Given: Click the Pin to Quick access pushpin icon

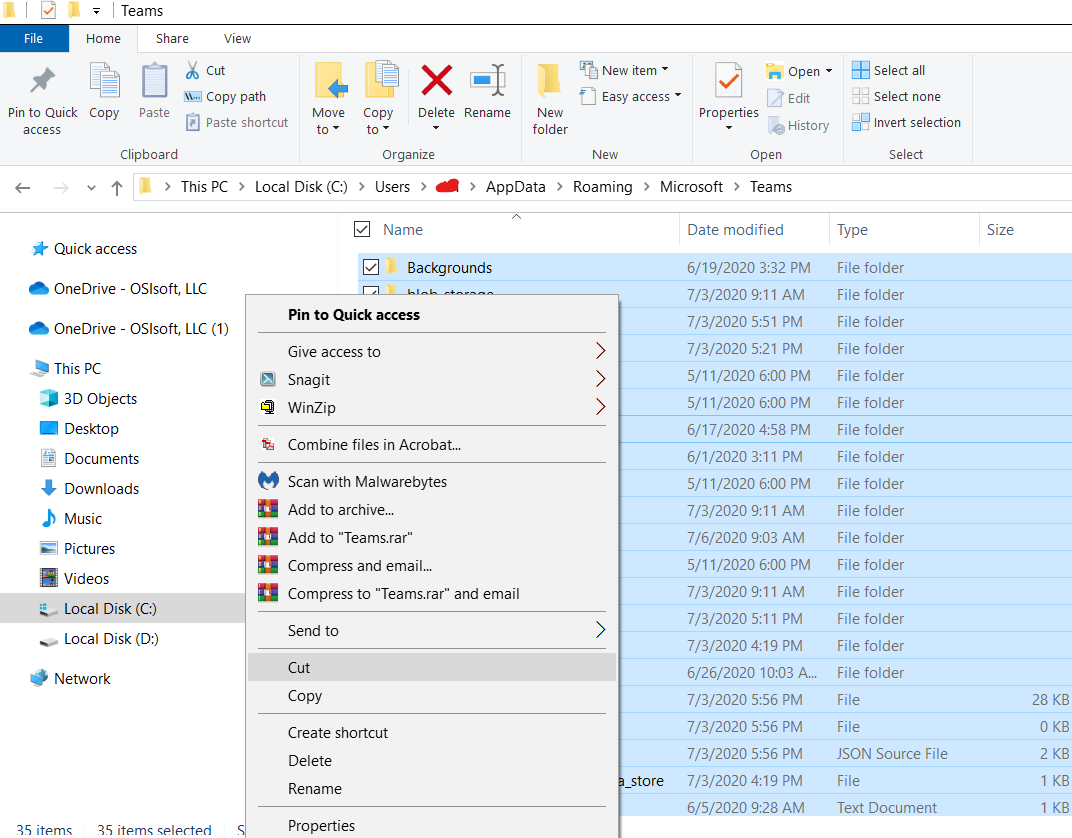Looking at the screenshot, I should click(x=42, y=81).
